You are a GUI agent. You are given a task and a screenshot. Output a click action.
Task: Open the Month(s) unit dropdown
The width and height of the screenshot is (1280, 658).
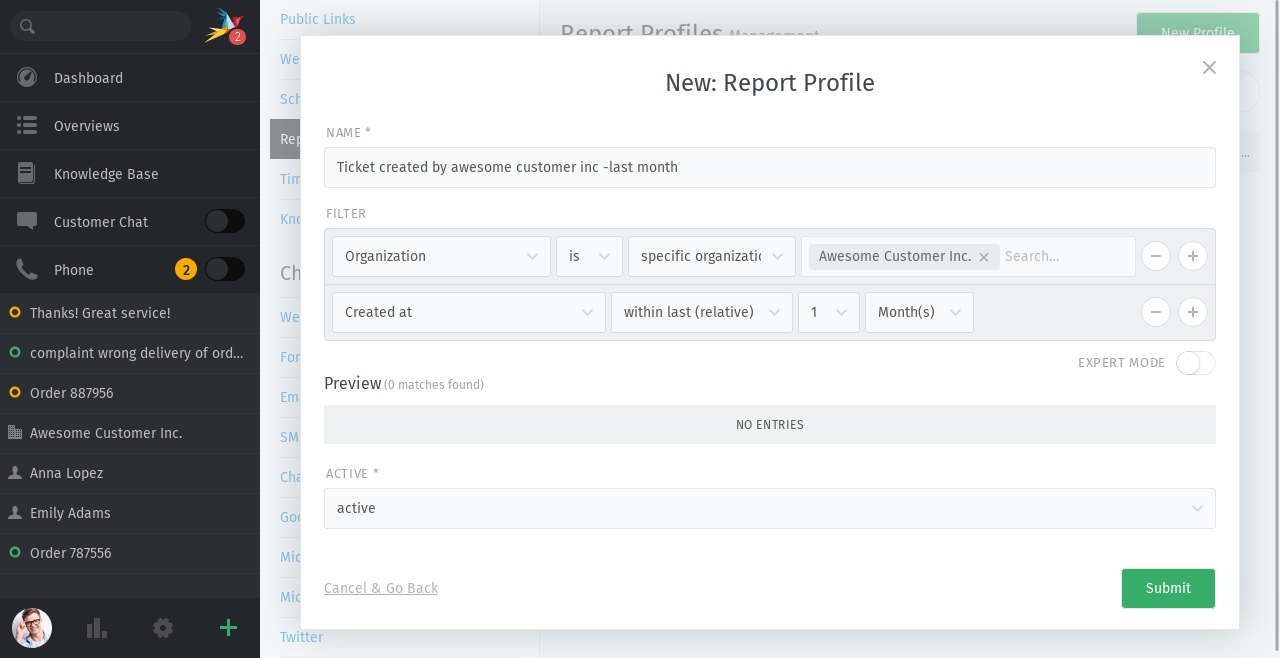pos(919,312)
